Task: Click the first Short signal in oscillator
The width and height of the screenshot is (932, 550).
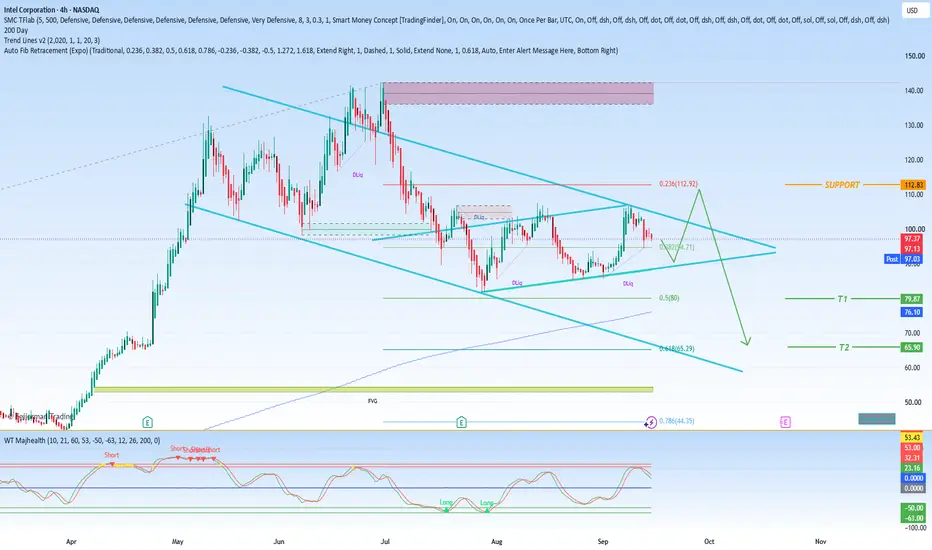Action: [112, 455]
